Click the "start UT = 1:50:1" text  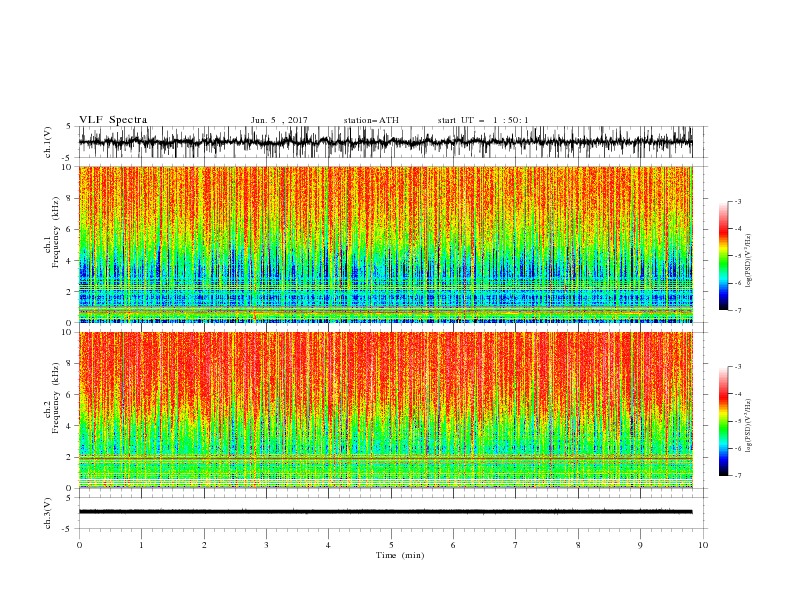pyautogui.click(x=483, y=120)
